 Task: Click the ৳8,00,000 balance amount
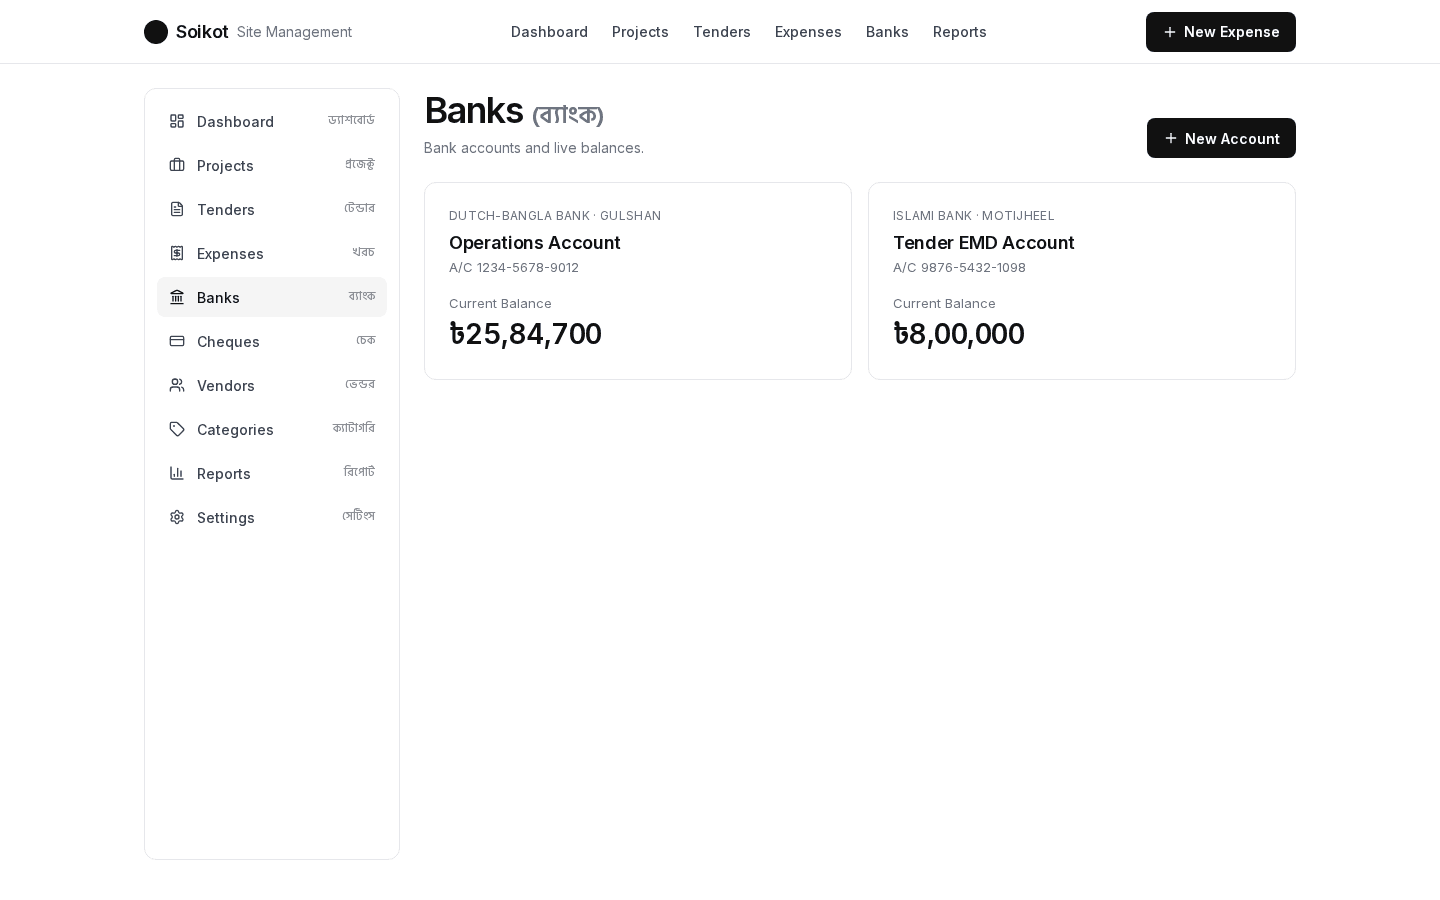(x=959, y=333)
